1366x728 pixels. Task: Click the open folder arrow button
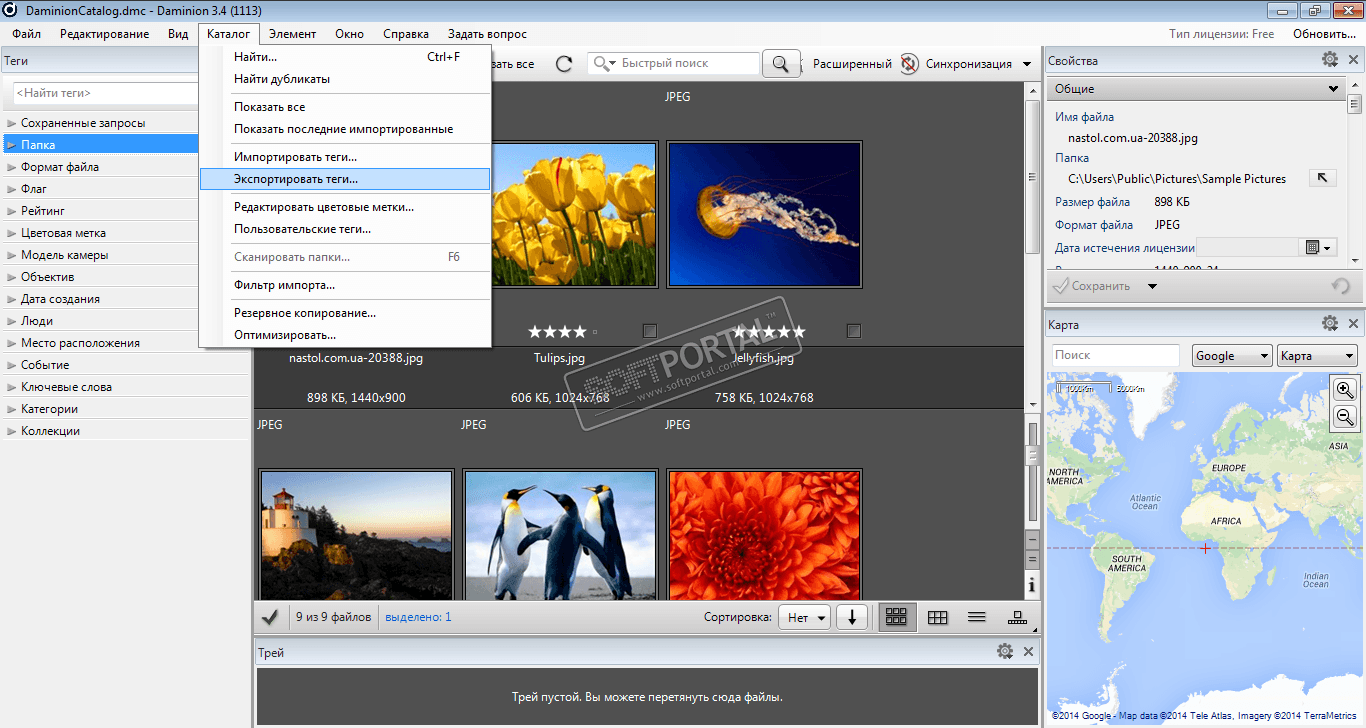coord(1322,178)
